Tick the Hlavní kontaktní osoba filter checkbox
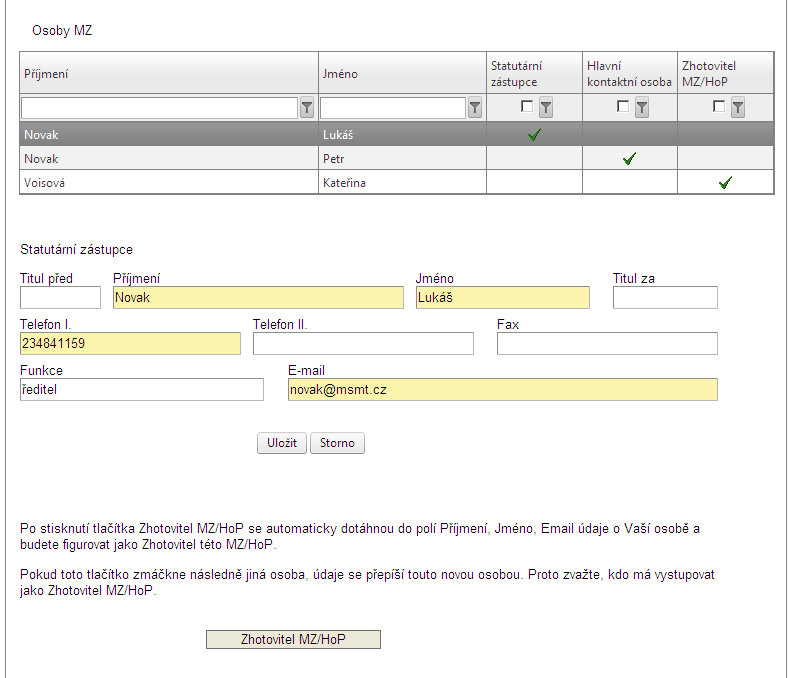 [622, 106]
